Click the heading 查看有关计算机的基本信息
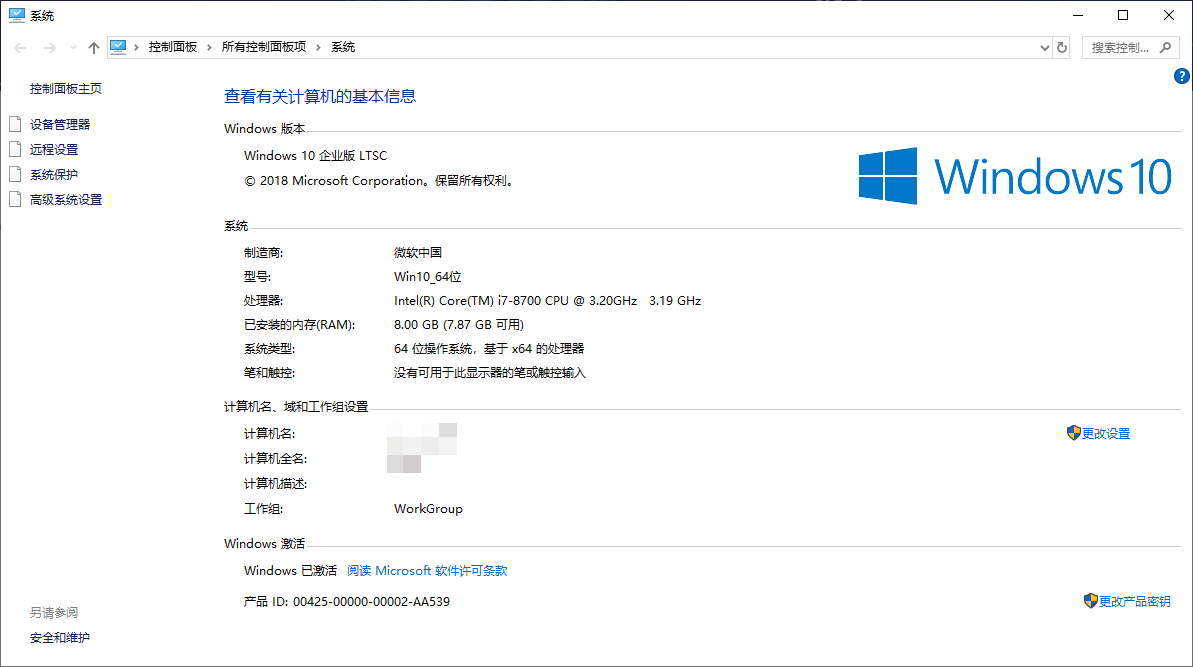The image size is (1193, 667). point(320,97)
